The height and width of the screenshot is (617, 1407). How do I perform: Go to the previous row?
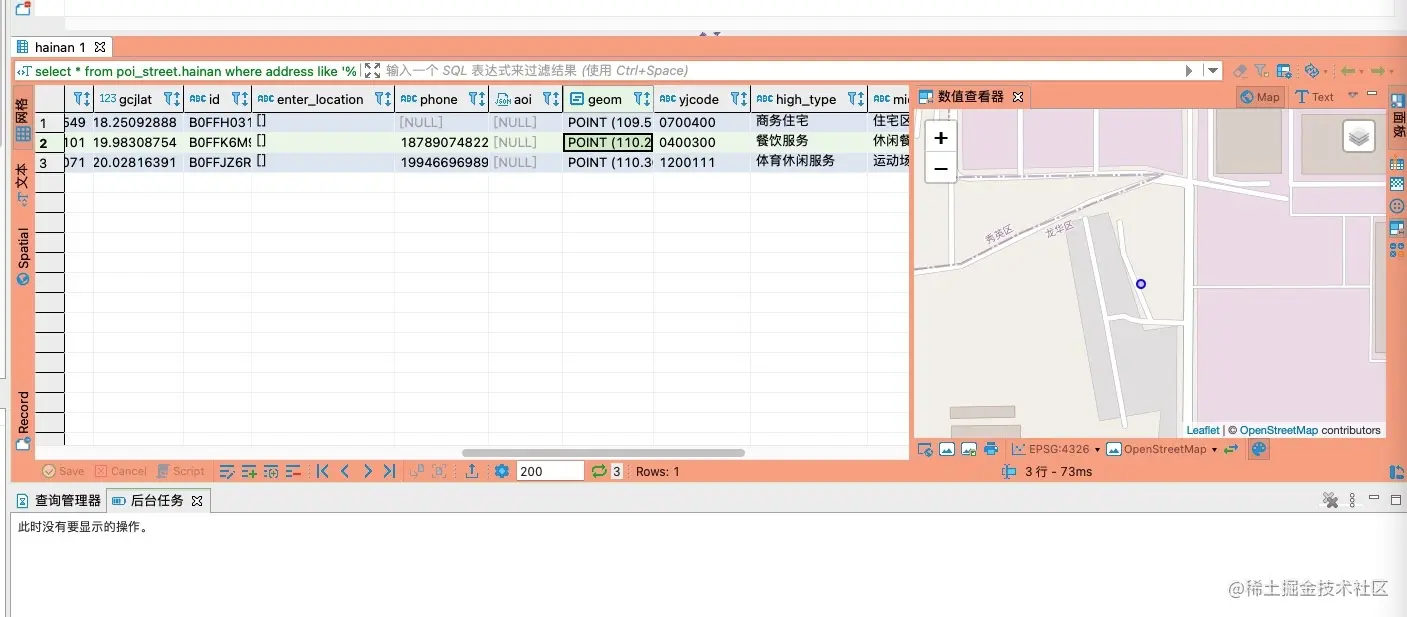click(x=345, y=471)
